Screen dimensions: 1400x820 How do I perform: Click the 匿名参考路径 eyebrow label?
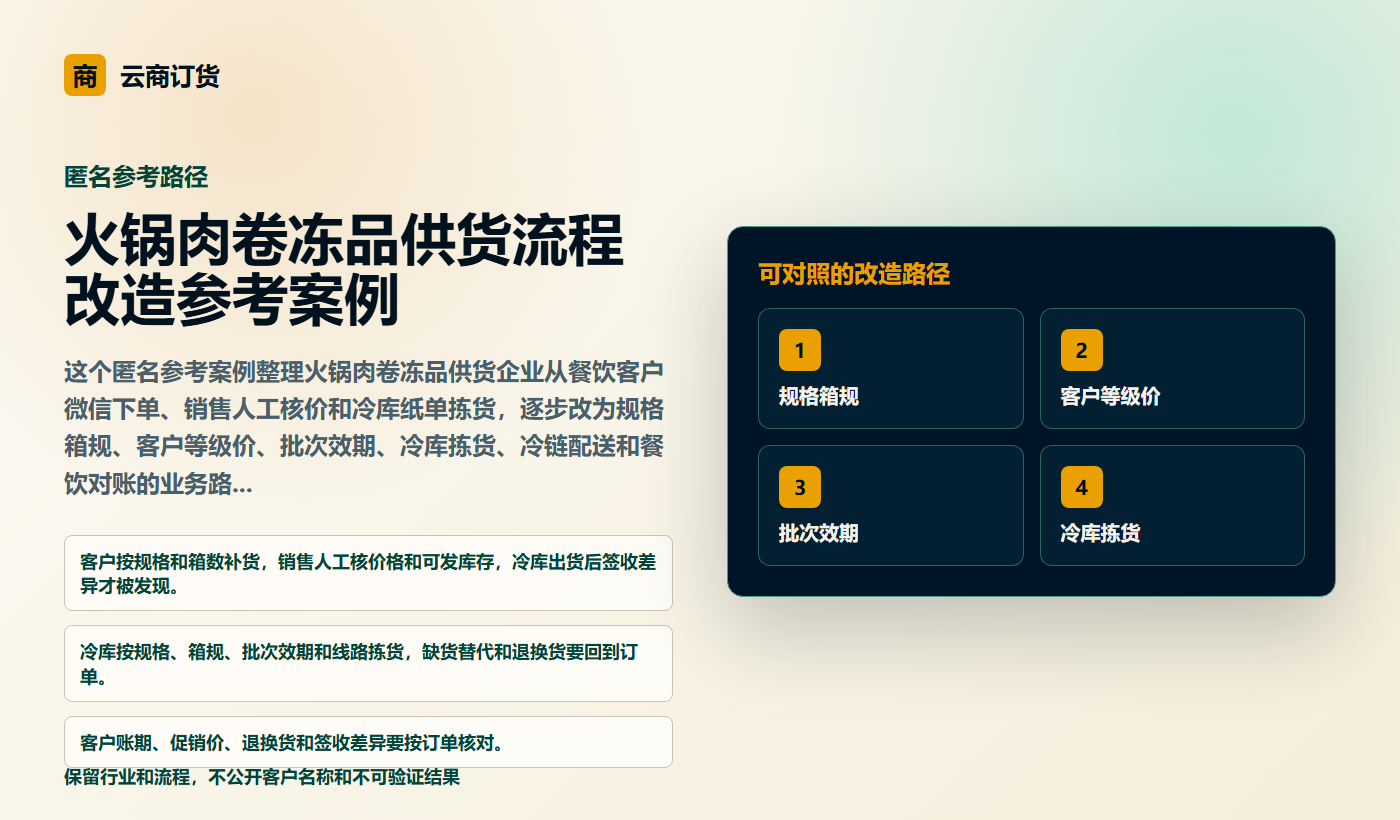tap(136, 177)
